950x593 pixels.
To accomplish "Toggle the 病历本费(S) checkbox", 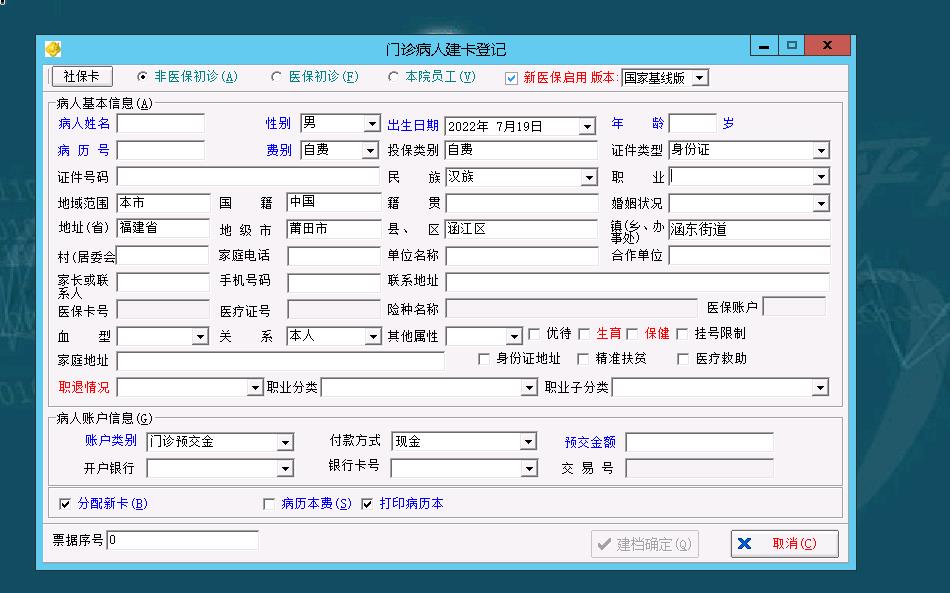I will coord(269,504).
